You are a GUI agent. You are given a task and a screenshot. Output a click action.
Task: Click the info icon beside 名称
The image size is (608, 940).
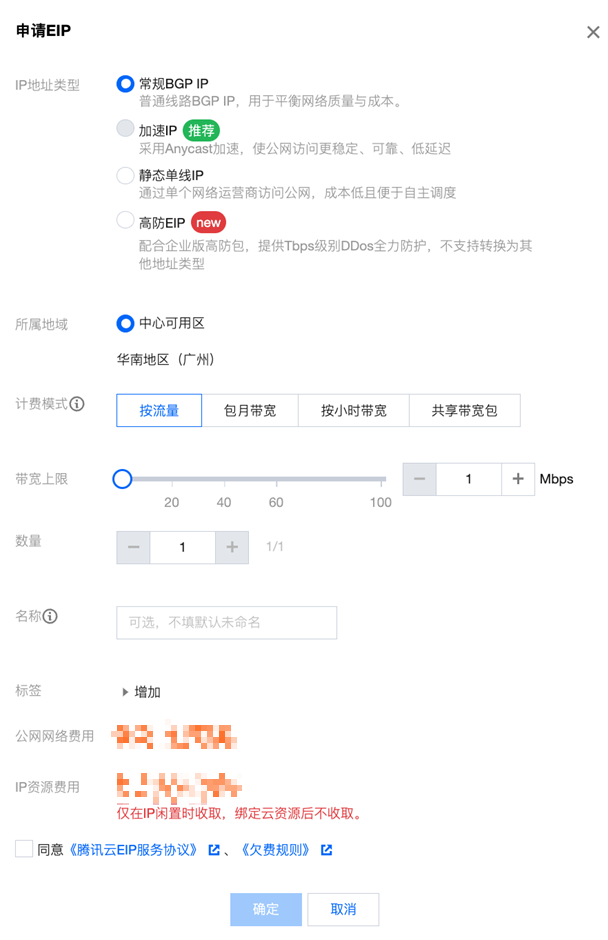50,616
